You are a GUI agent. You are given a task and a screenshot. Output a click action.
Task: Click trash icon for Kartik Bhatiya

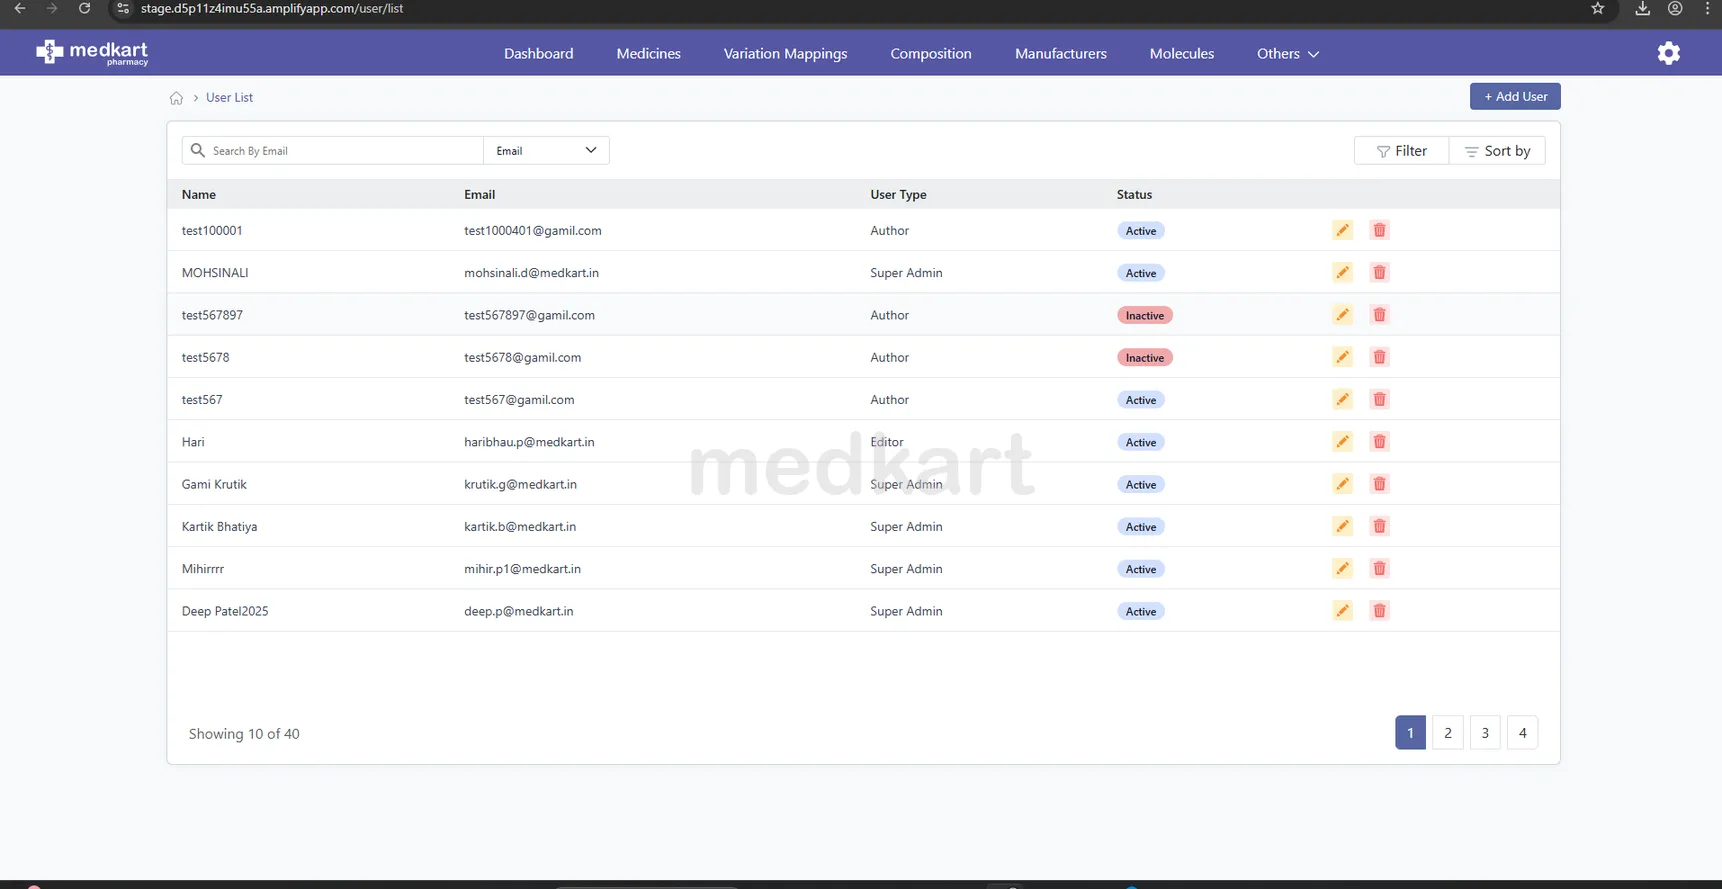[x=1379, y=527]
